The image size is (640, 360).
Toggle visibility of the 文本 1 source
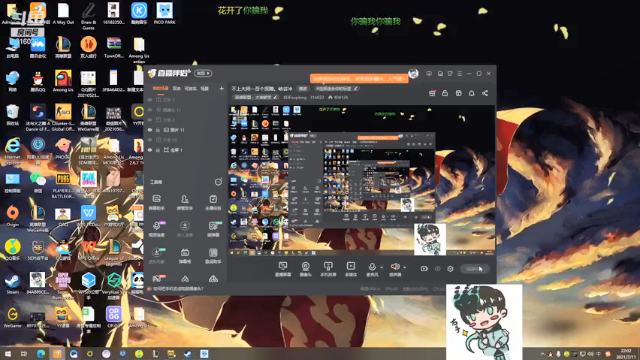[x=150, y=100]
